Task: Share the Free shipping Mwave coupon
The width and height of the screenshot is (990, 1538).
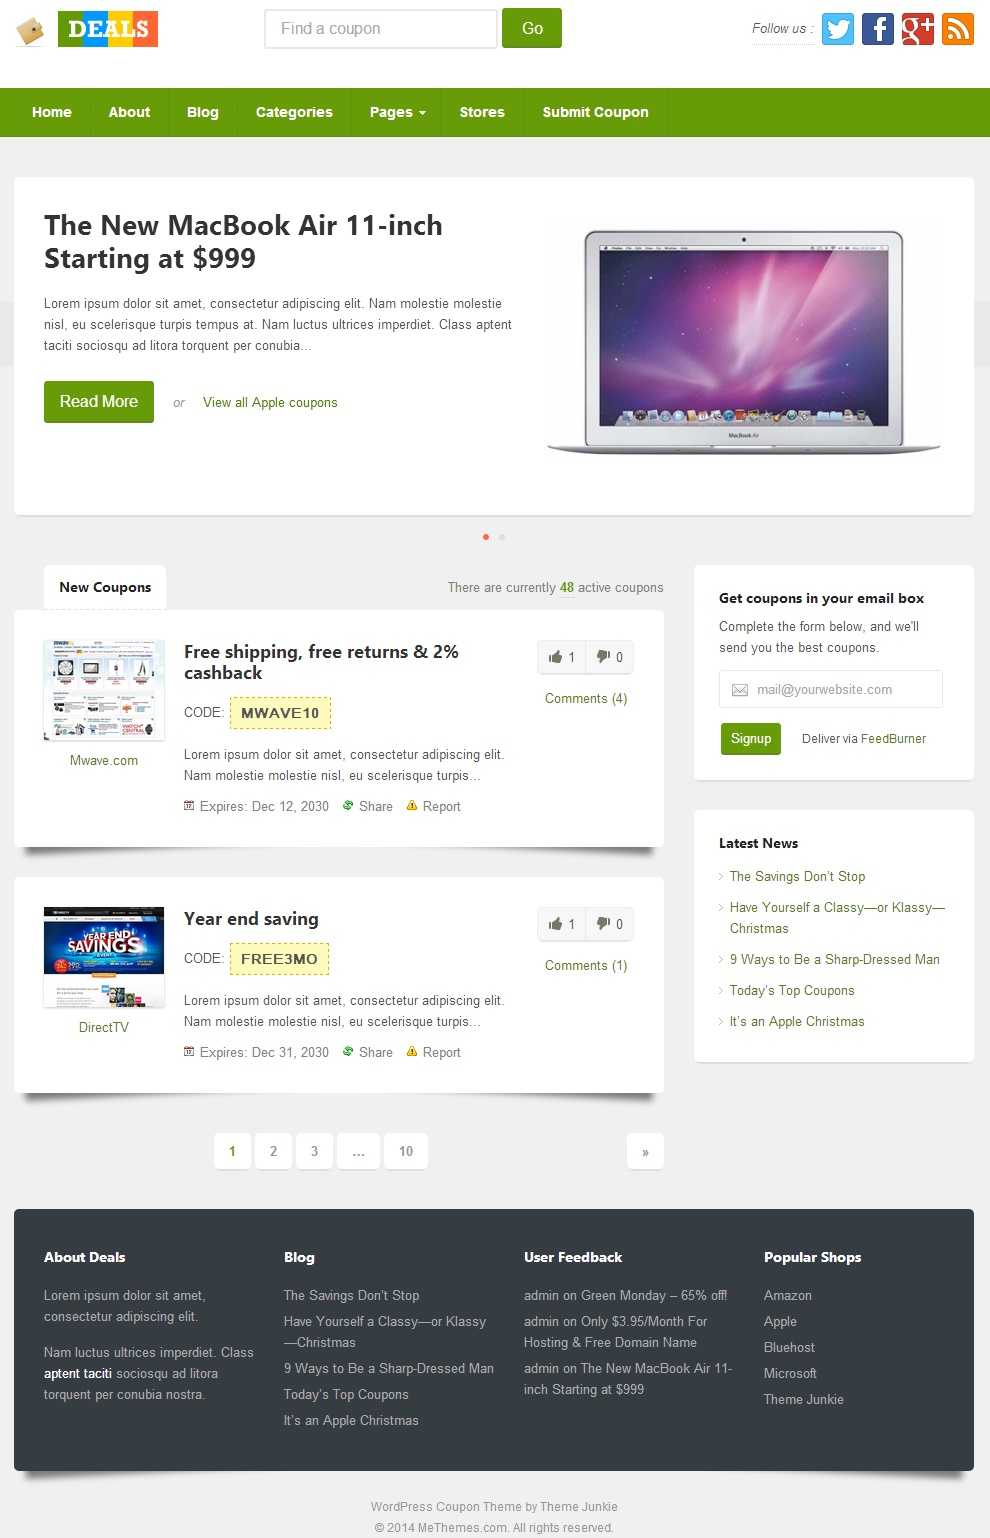Action: point(368,806)
